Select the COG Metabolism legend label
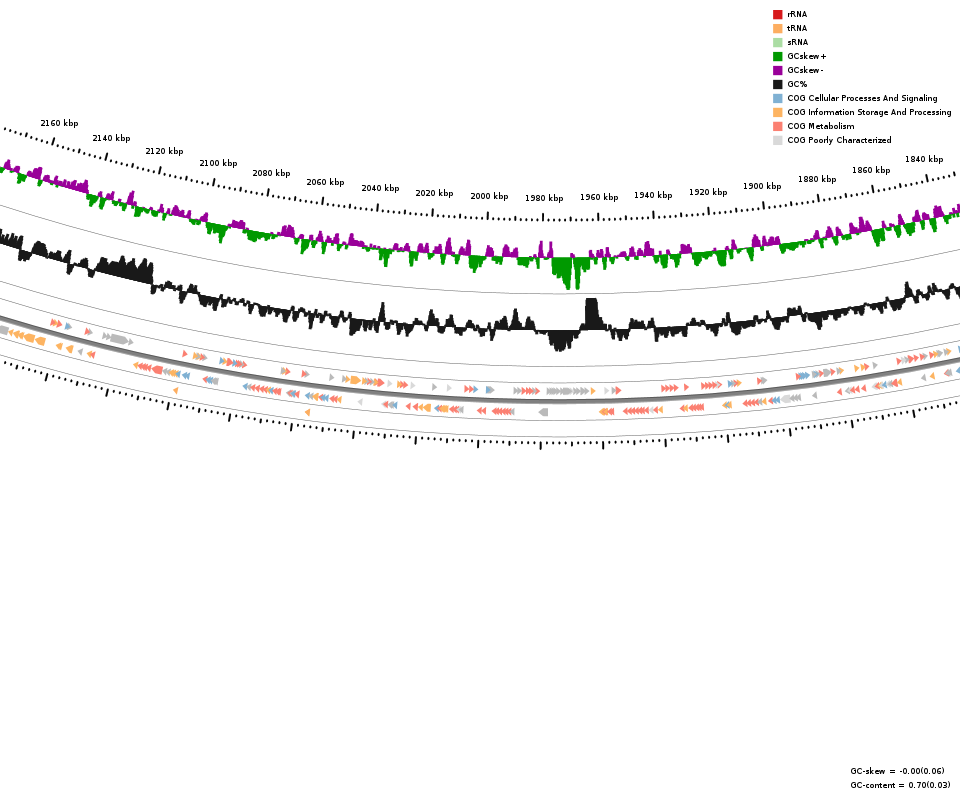This screenshot has width=960, height=800. tap(821, 126)
